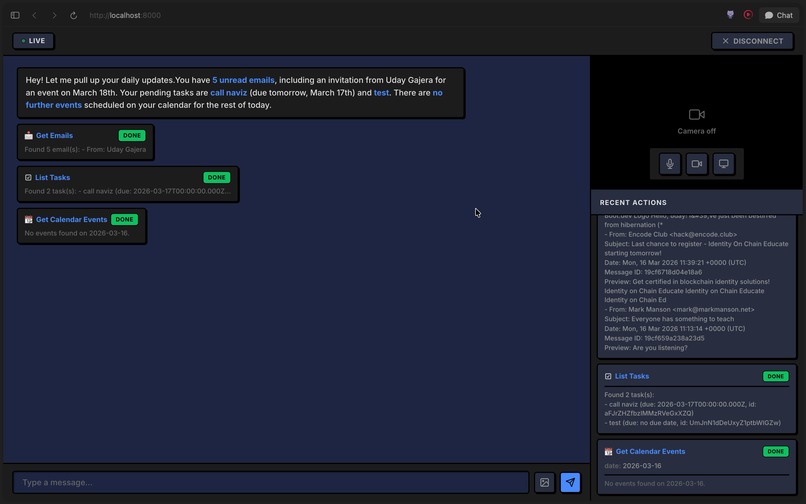Click the localhost:8000 address bar
Screen dimensions: 806x504
click(125, 15)
